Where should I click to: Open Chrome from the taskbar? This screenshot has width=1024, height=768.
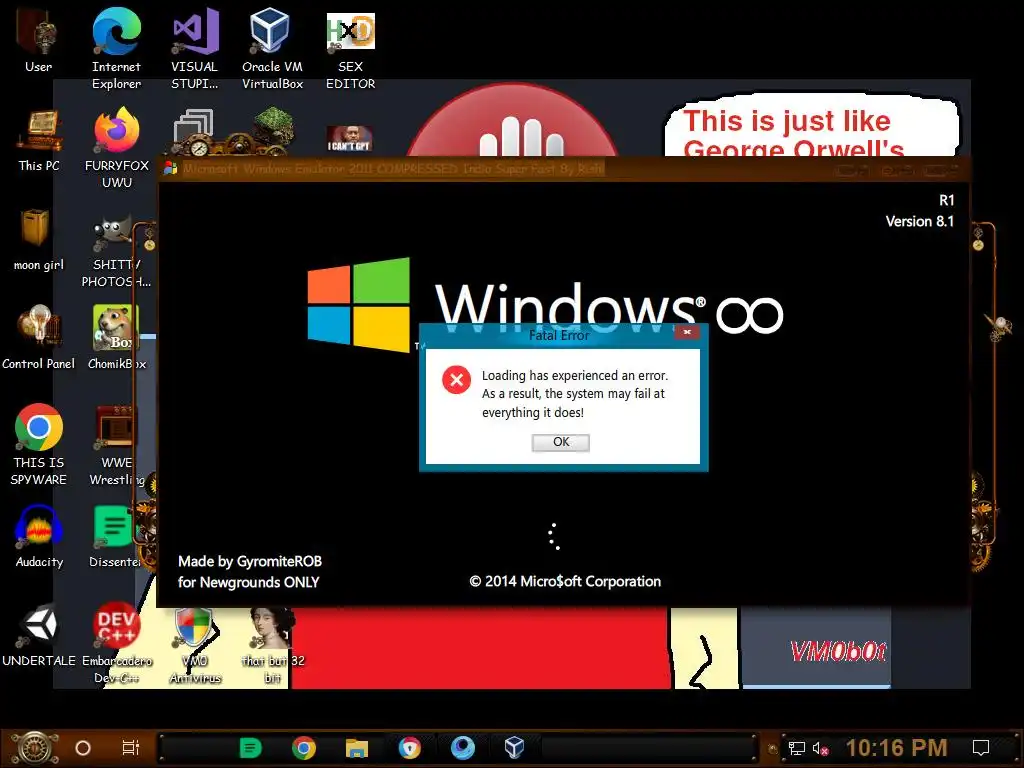304,748
